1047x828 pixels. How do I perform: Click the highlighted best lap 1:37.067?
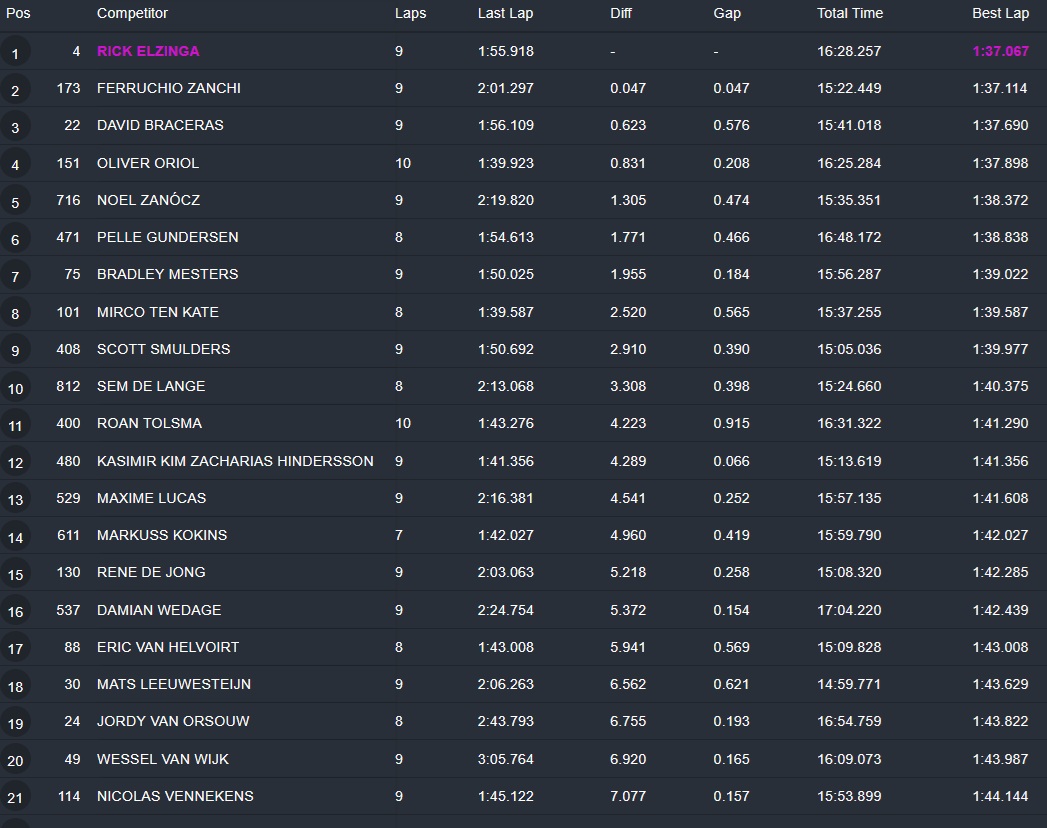(1000, 51)
